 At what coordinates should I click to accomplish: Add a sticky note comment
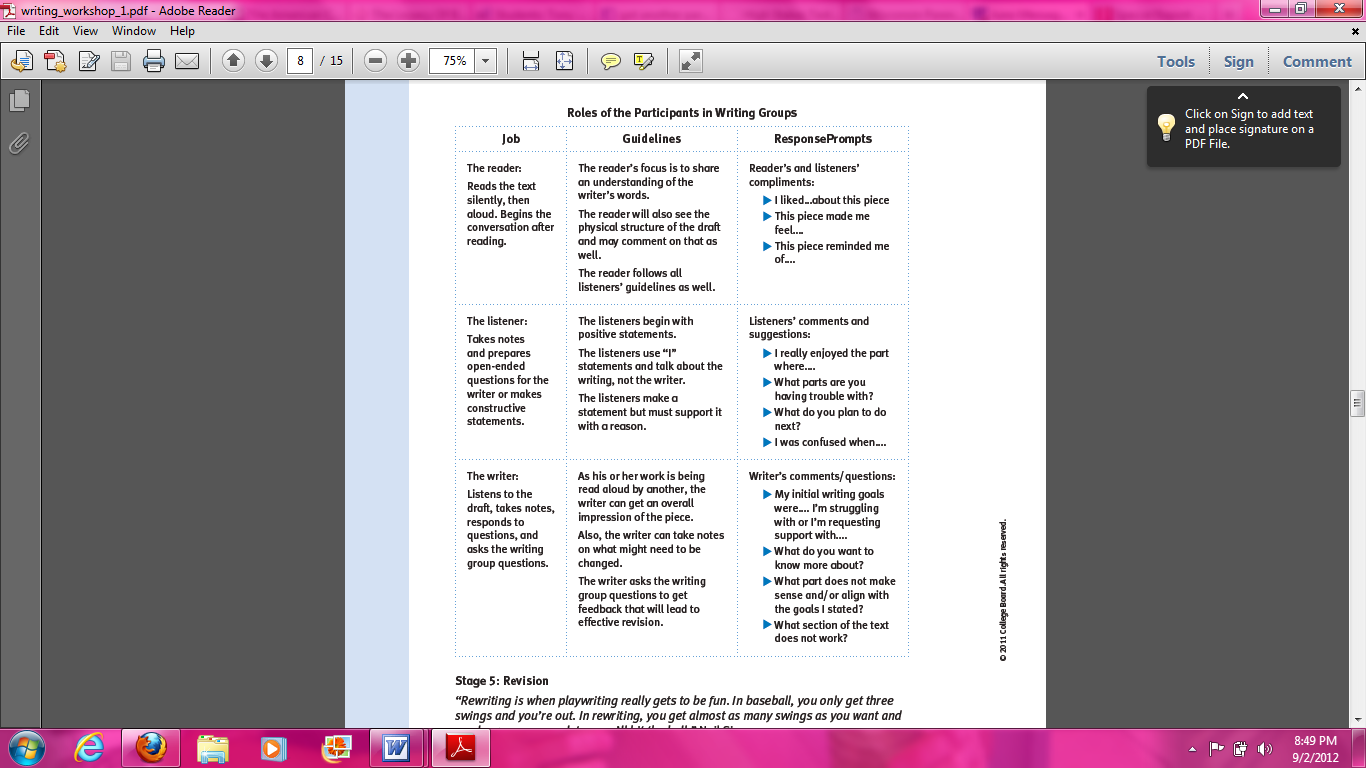coord(610,61)
